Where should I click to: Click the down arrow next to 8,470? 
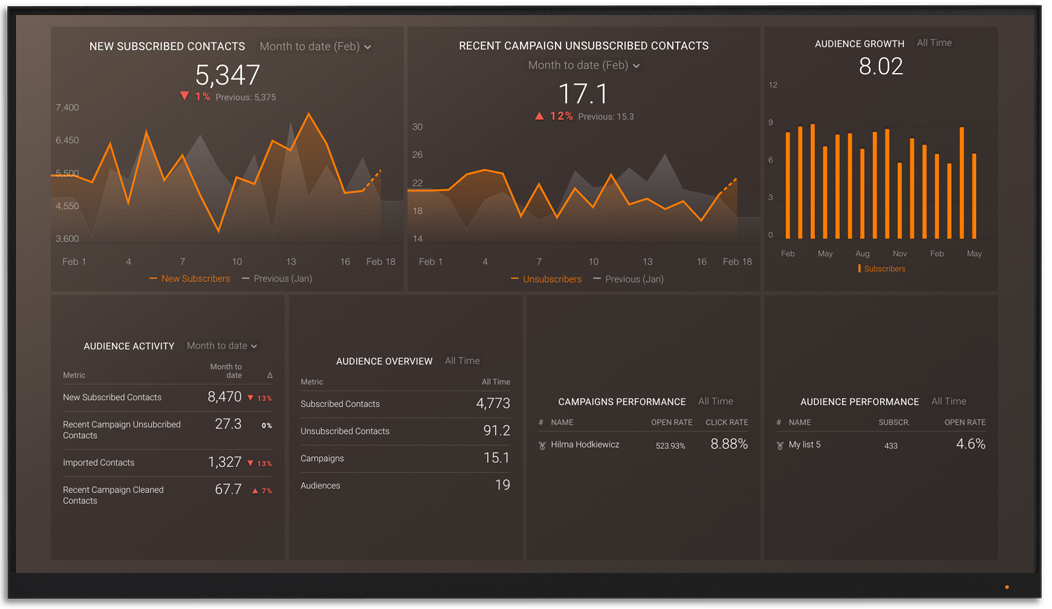coord(250,398)
